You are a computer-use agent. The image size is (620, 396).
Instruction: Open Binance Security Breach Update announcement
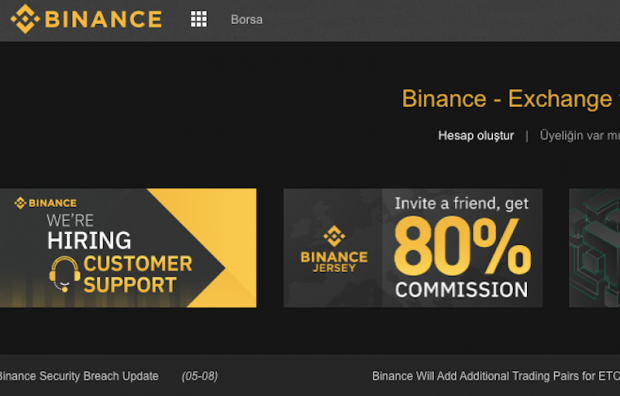(79, 376)
